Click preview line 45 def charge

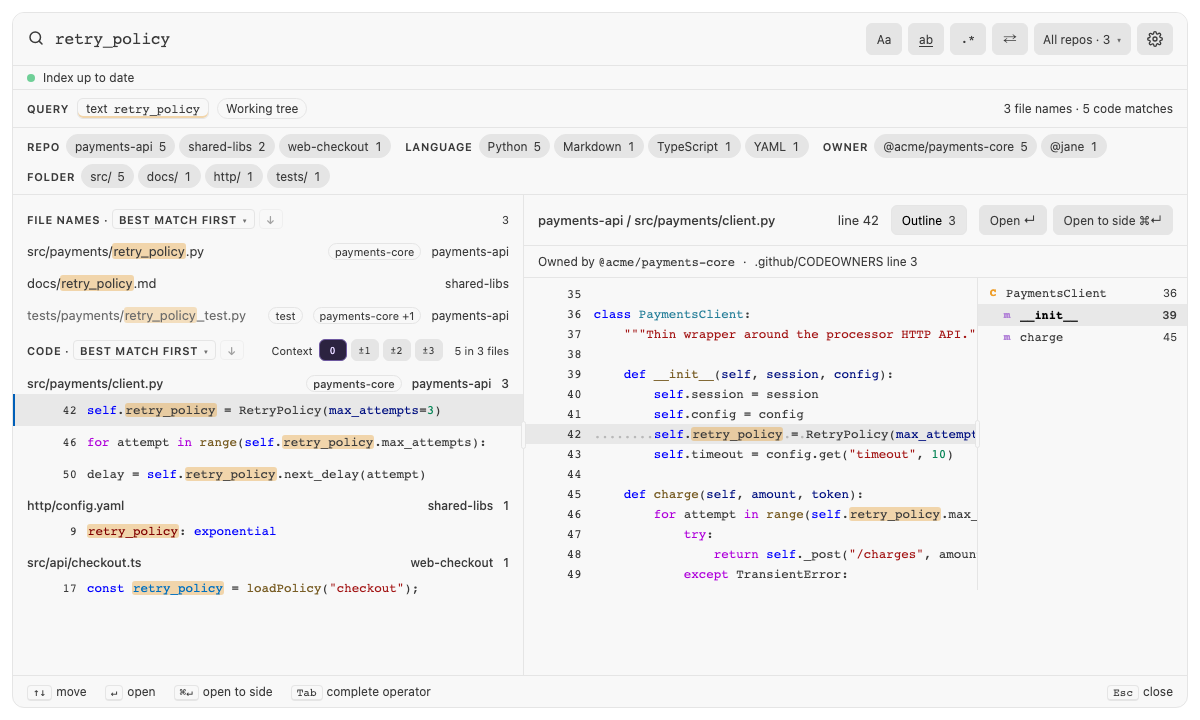(x=751, y=494)
